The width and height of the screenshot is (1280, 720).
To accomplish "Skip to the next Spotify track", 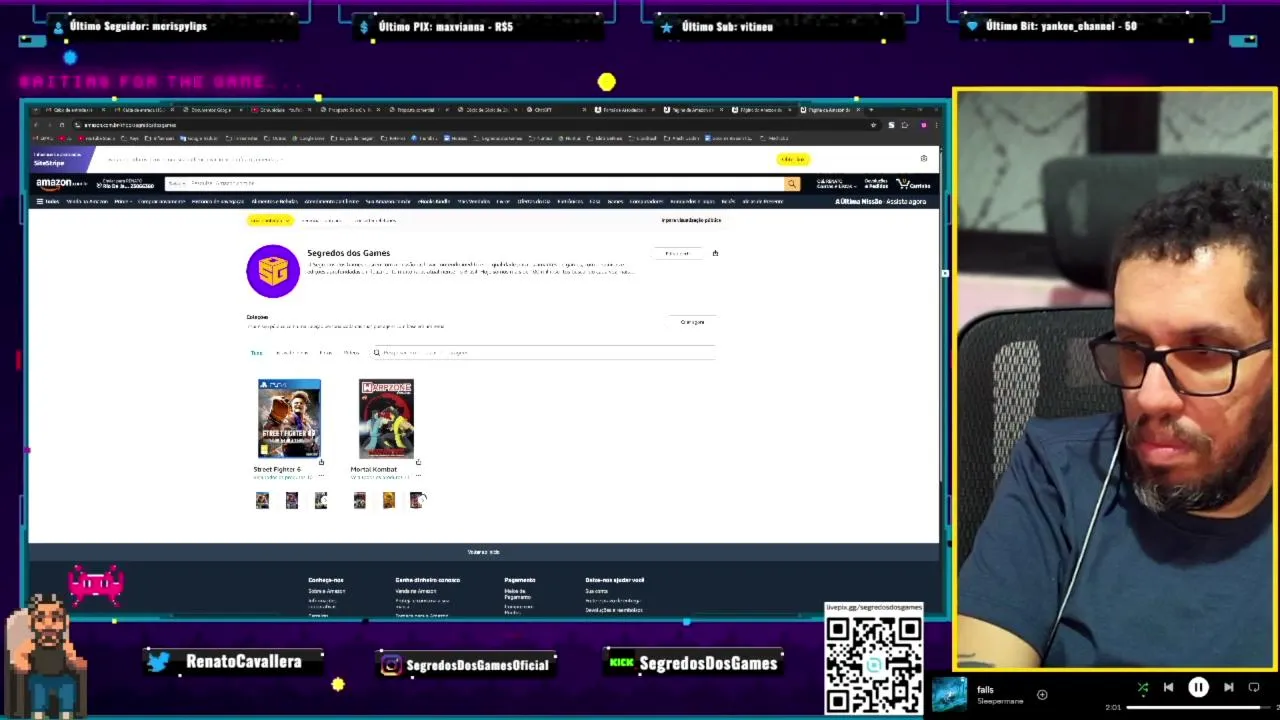I will pyautogui.click(x=1228, y=688).
